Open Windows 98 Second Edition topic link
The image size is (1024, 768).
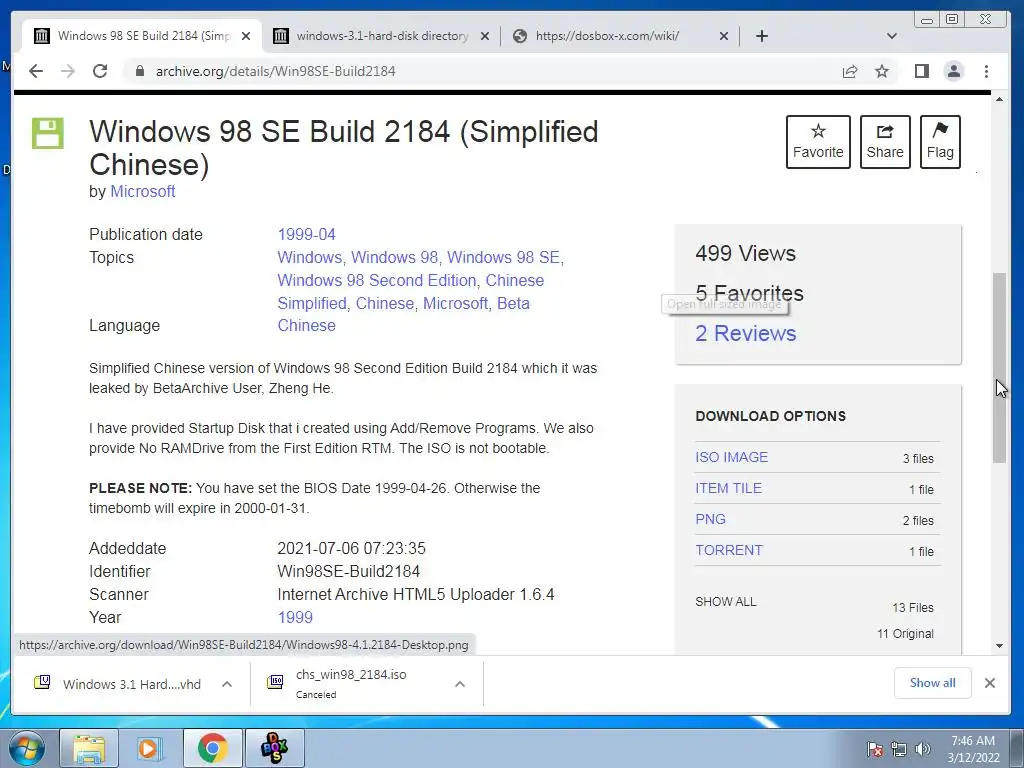coord(377,280)
